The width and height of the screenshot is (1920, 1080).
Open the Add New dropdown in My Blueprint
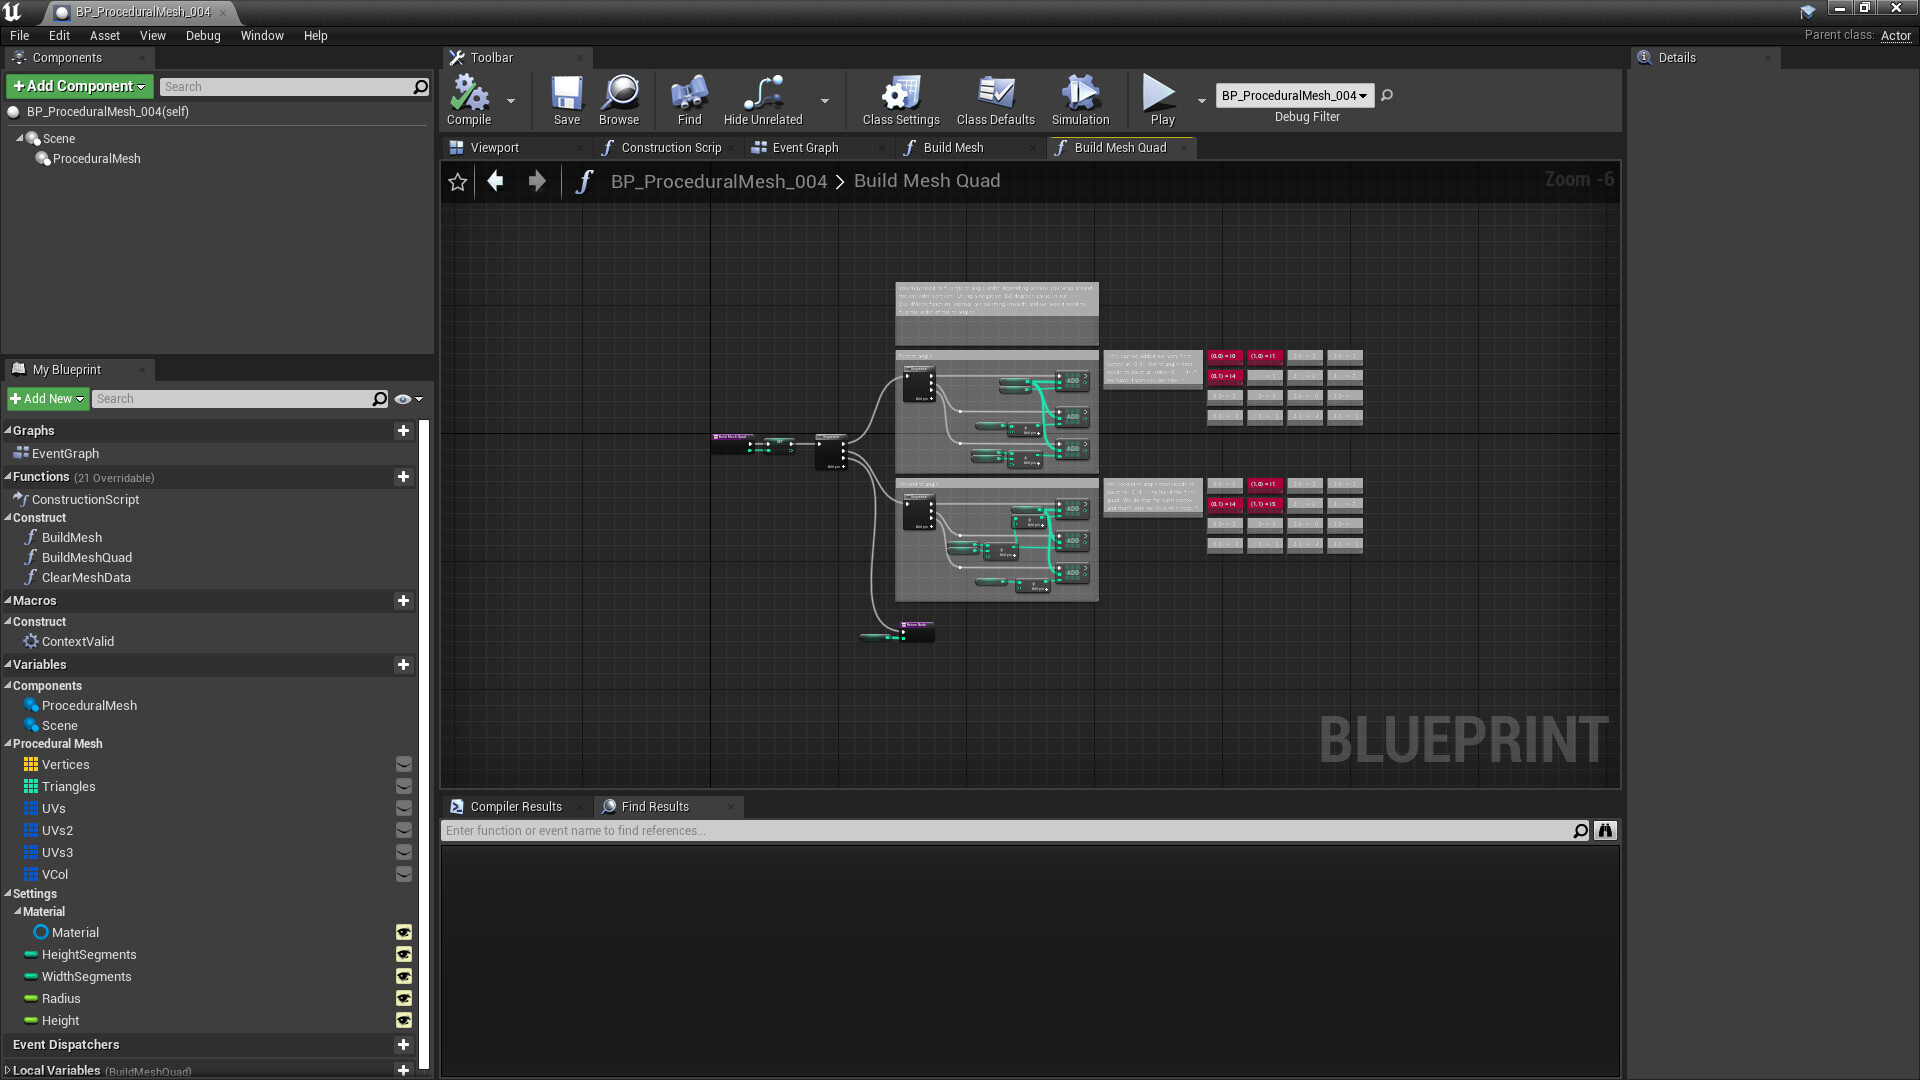click(x=47, y=398)
